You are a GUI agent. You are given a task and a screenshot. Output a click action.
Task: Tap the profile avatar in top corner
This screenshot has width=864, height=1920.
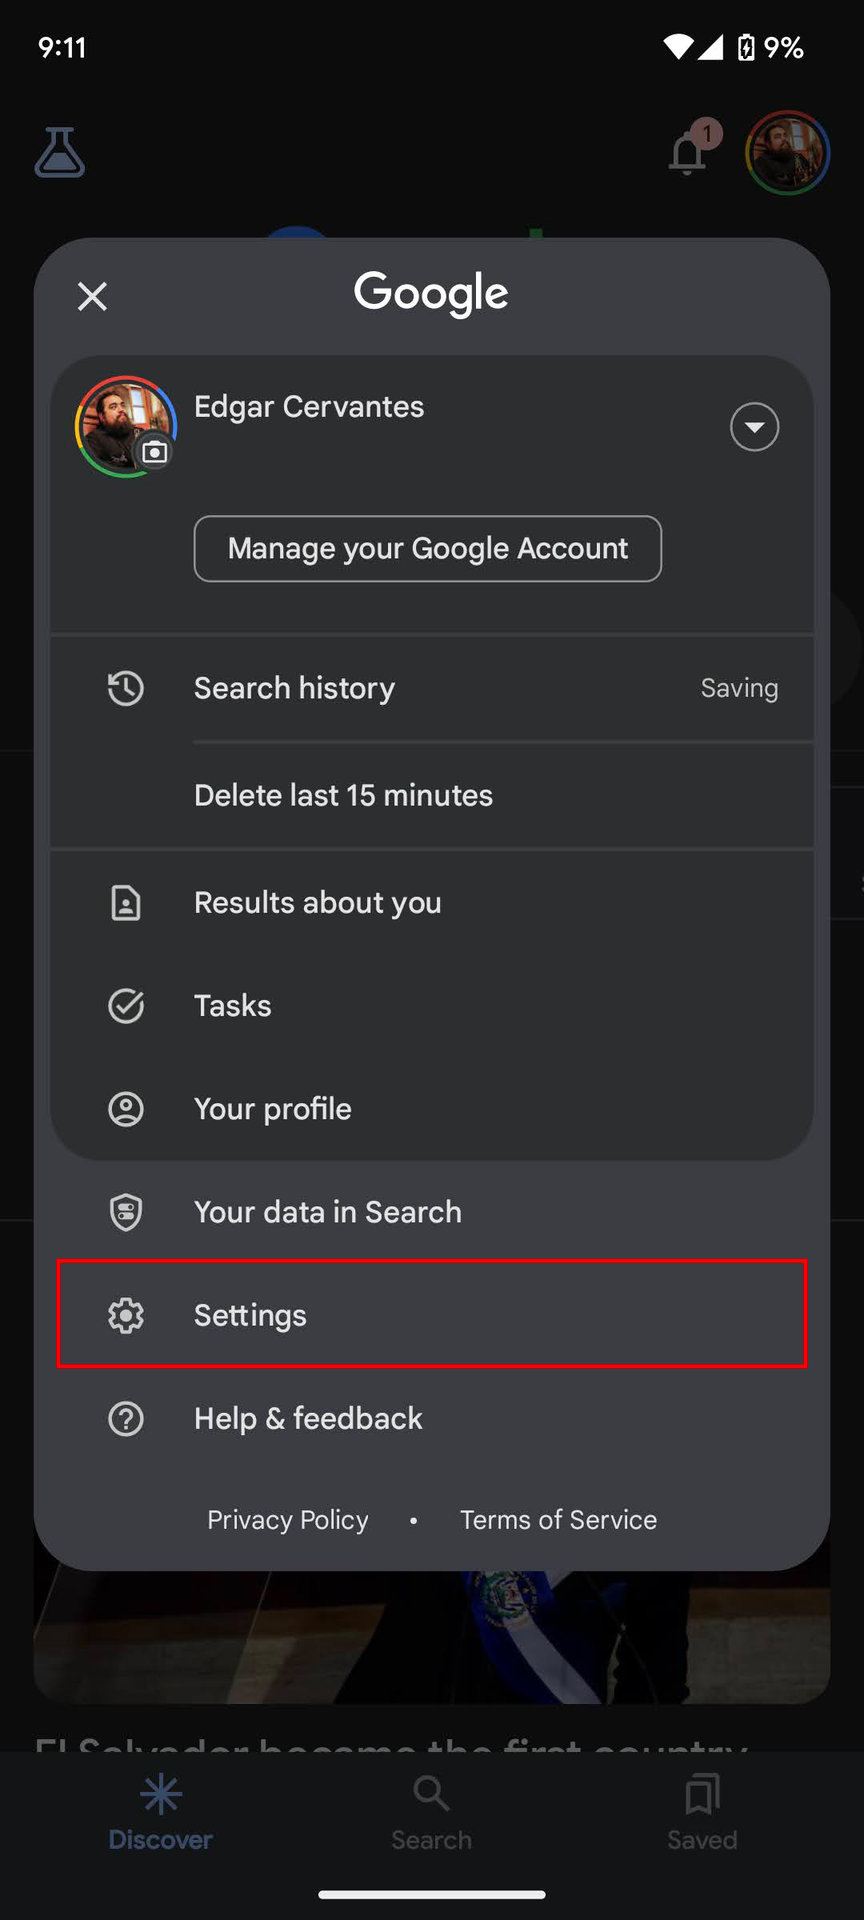coord(787,153)
